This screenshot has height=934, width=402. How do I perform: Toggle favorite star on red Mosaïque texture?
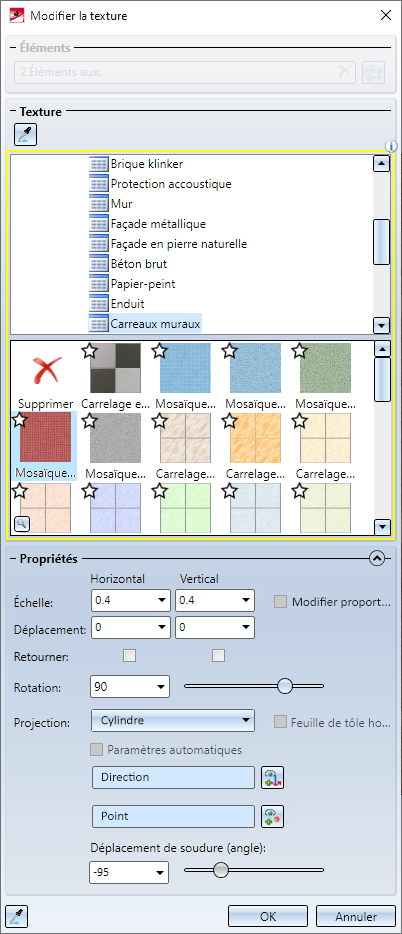pyautogui.click(x=20, y=420)
